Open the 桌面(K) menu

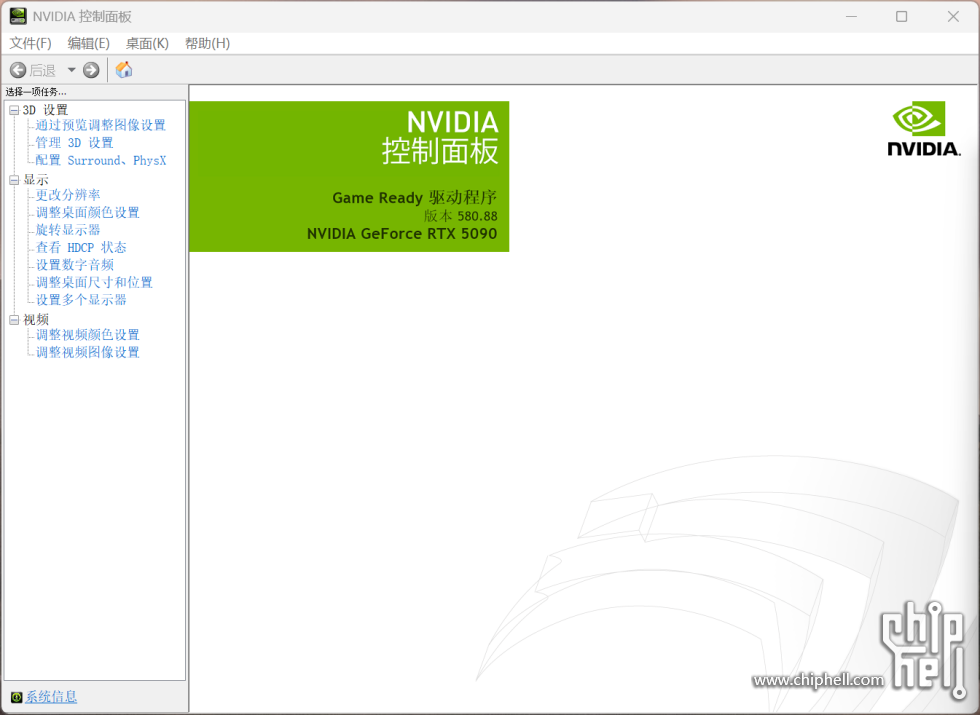pyautogui.click(x=147, y=43)
